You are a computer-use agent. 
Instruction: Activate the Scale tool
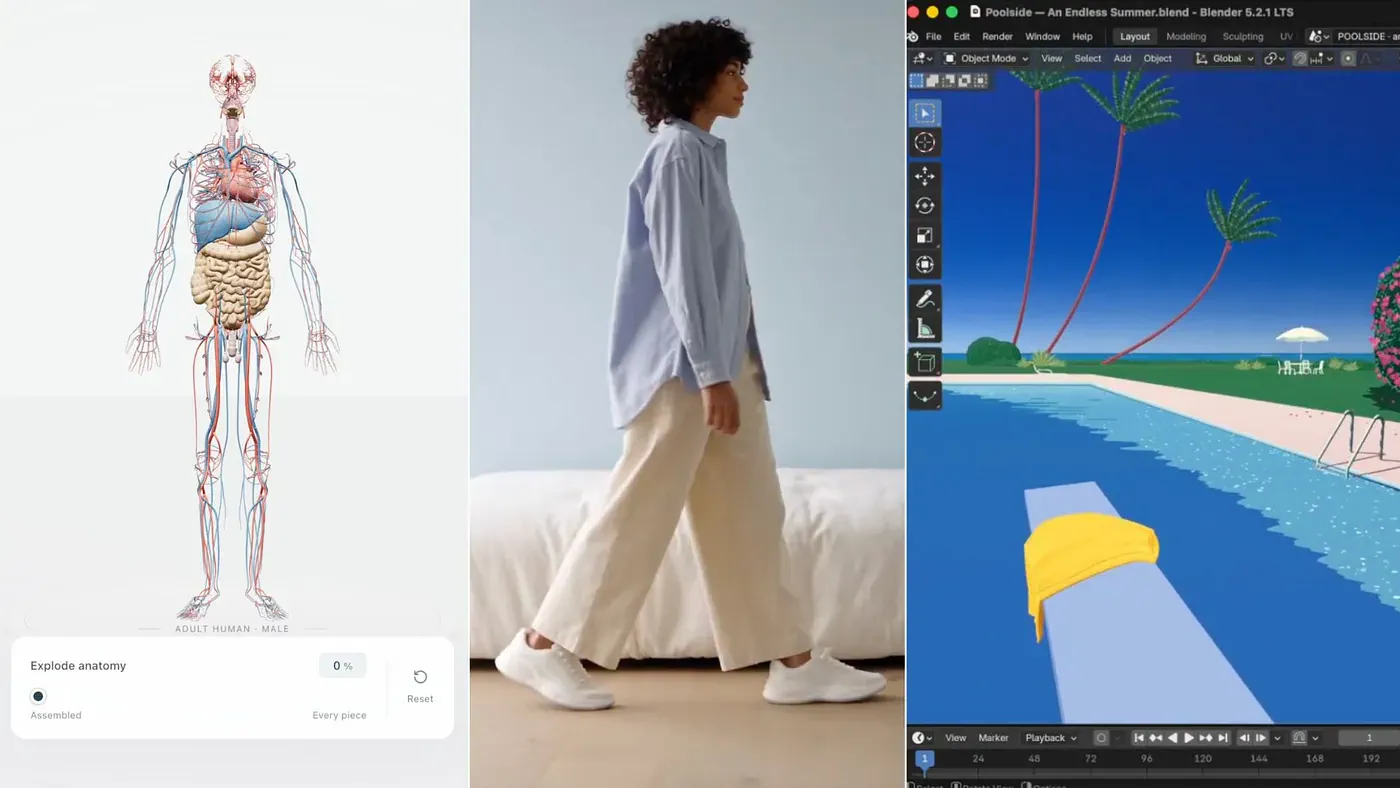pos(925,236)
